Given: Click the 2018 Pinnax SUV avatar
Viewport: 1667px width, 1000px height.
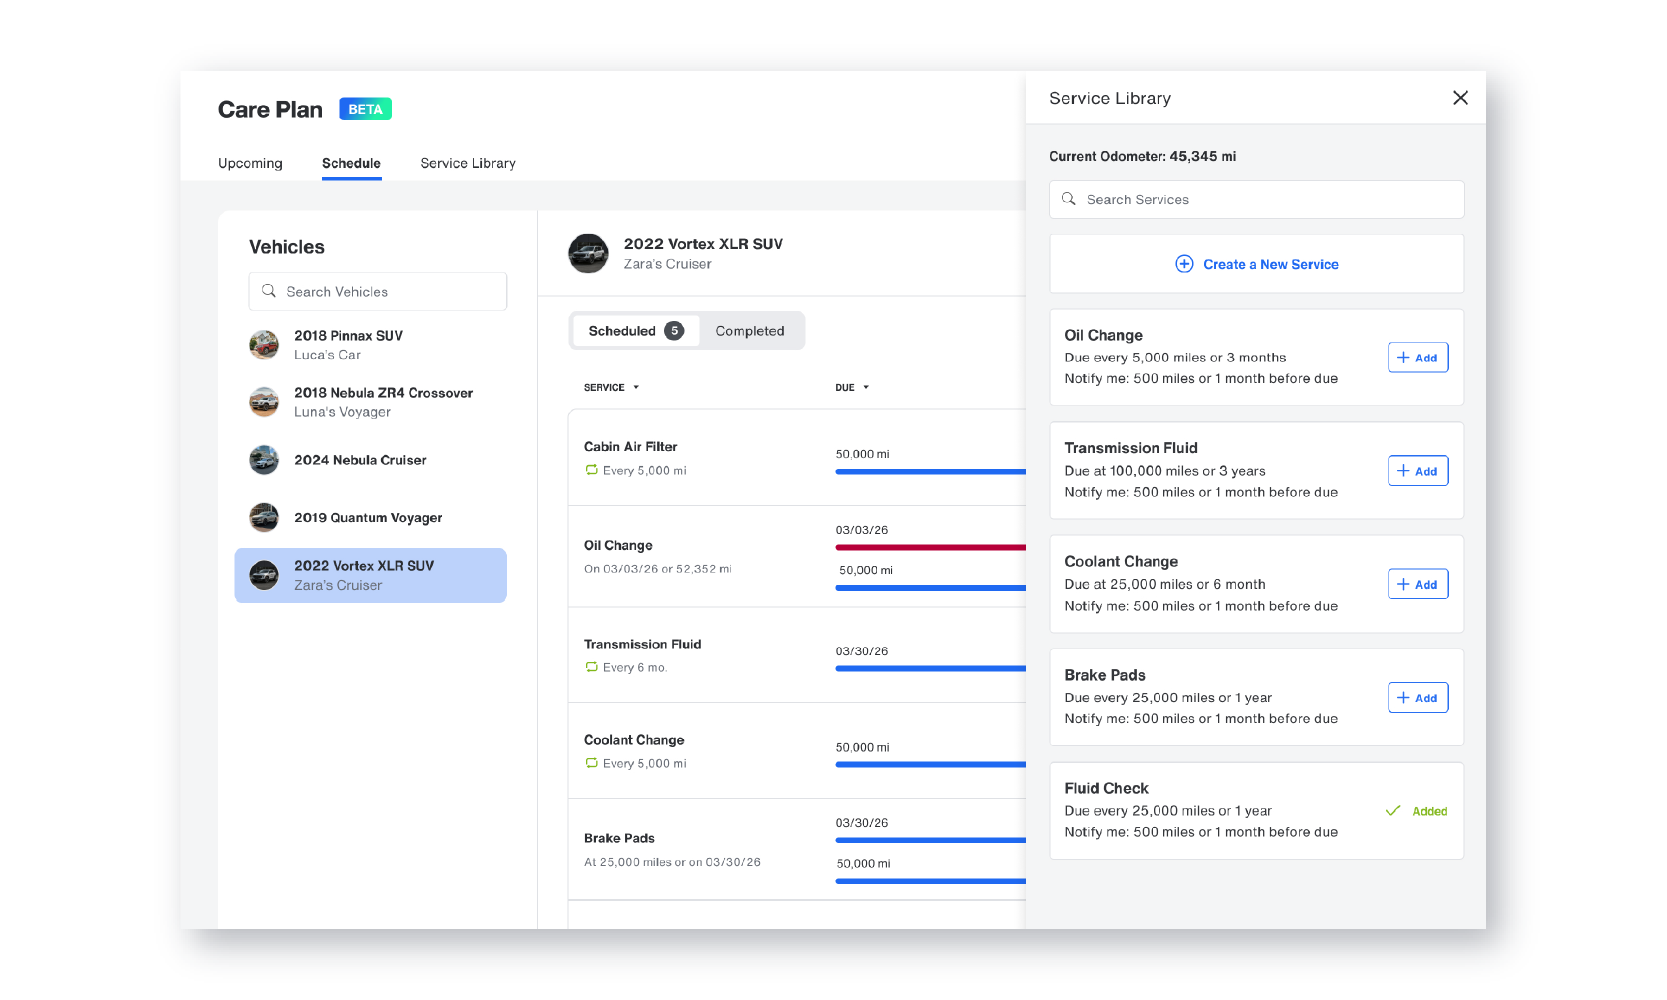Looking at the screenshot, I should (264, 345).
